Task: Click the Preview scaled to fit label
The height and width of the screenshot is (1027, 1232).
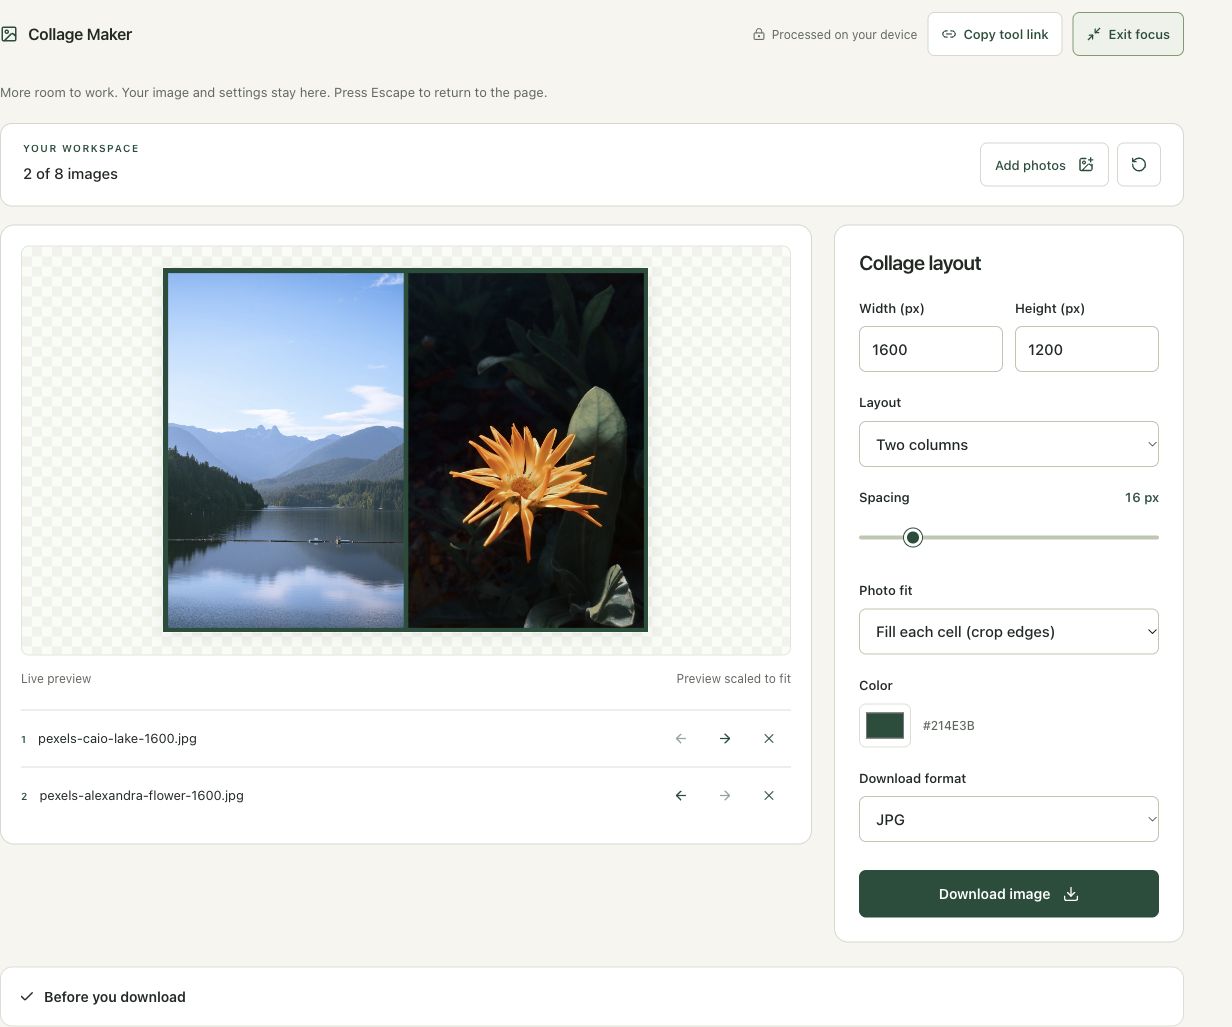Action: pyautogui.click(x=733, y=679)
